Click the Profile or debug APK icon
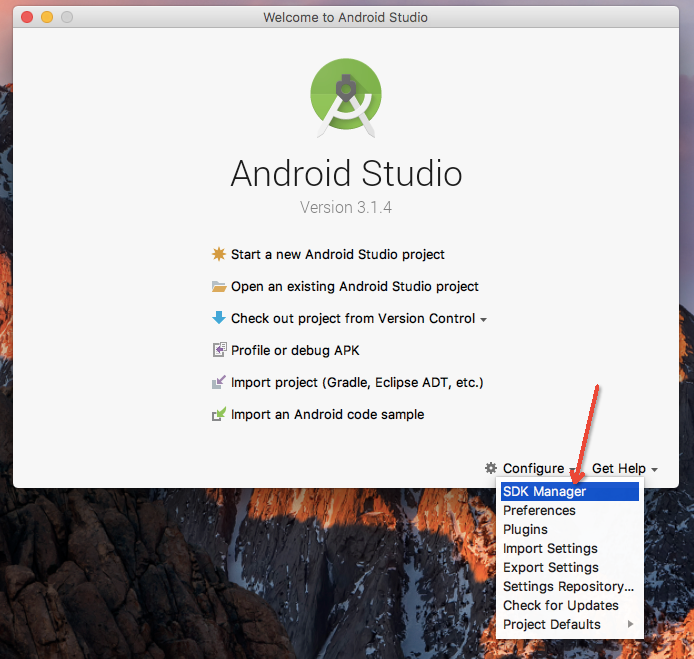 click(219, 350)
